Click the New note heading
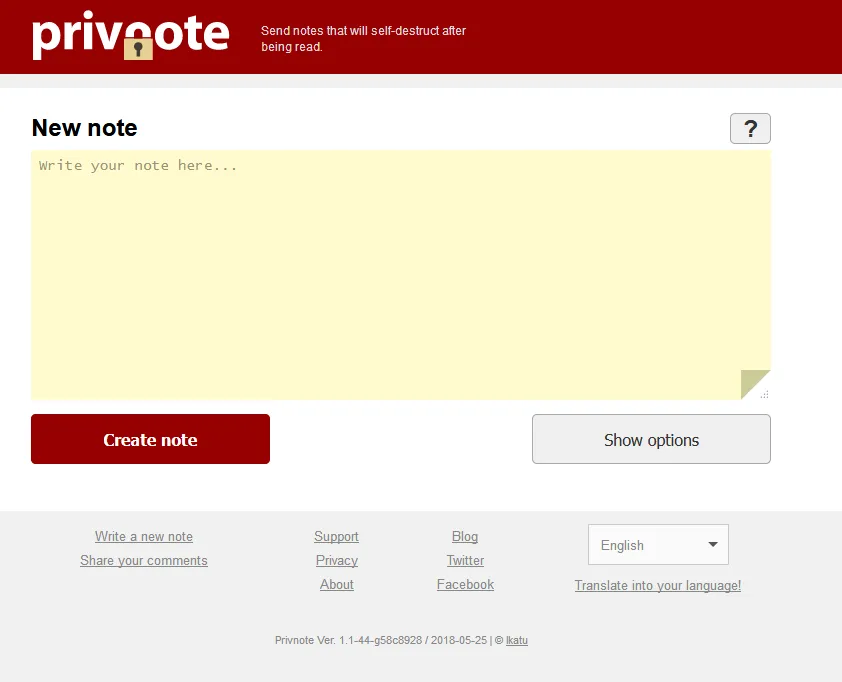 84,128
